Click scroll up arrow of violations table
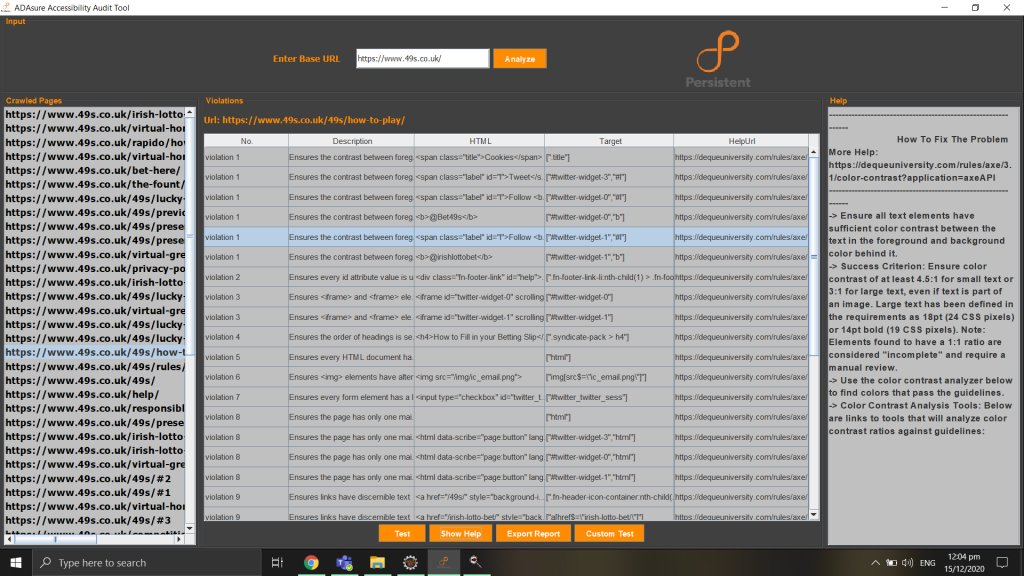Image resolution: width=1024 pixels, height=576 pixels. click(x=814, y=152)
